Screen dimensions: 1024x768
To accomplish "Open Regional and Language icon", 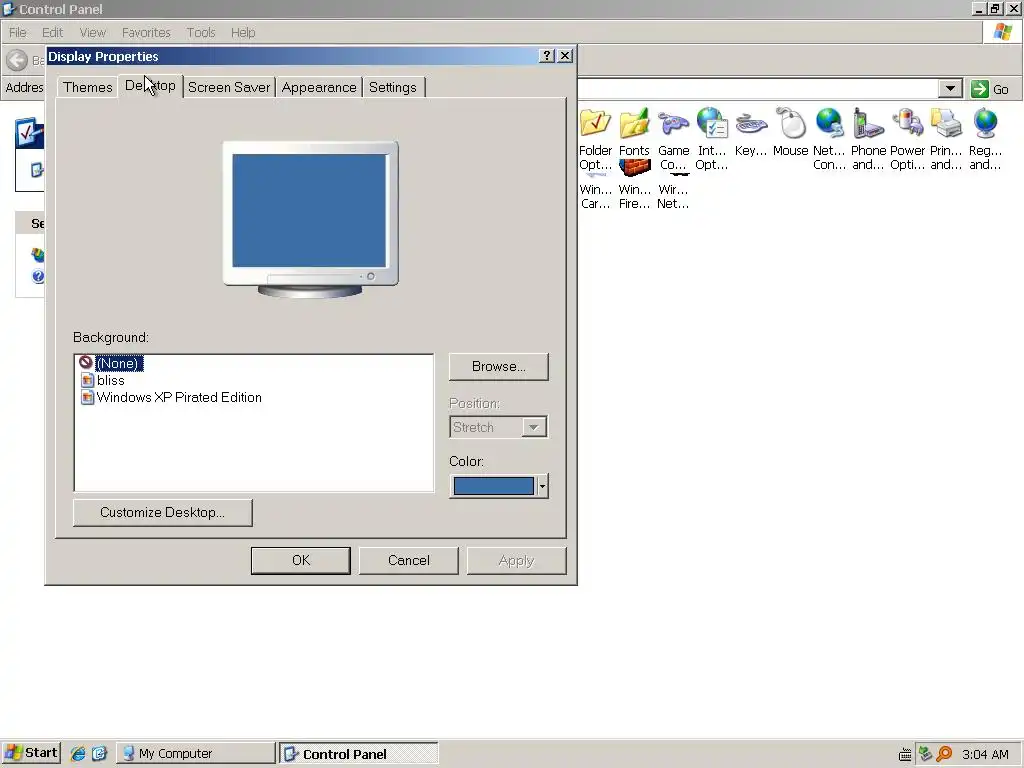I will (985, 124).
